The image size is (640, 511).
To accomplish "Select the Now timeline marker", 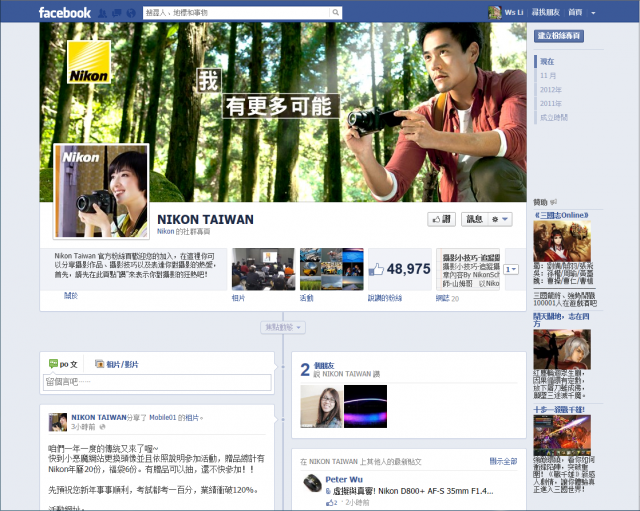I will coord(547,62).
